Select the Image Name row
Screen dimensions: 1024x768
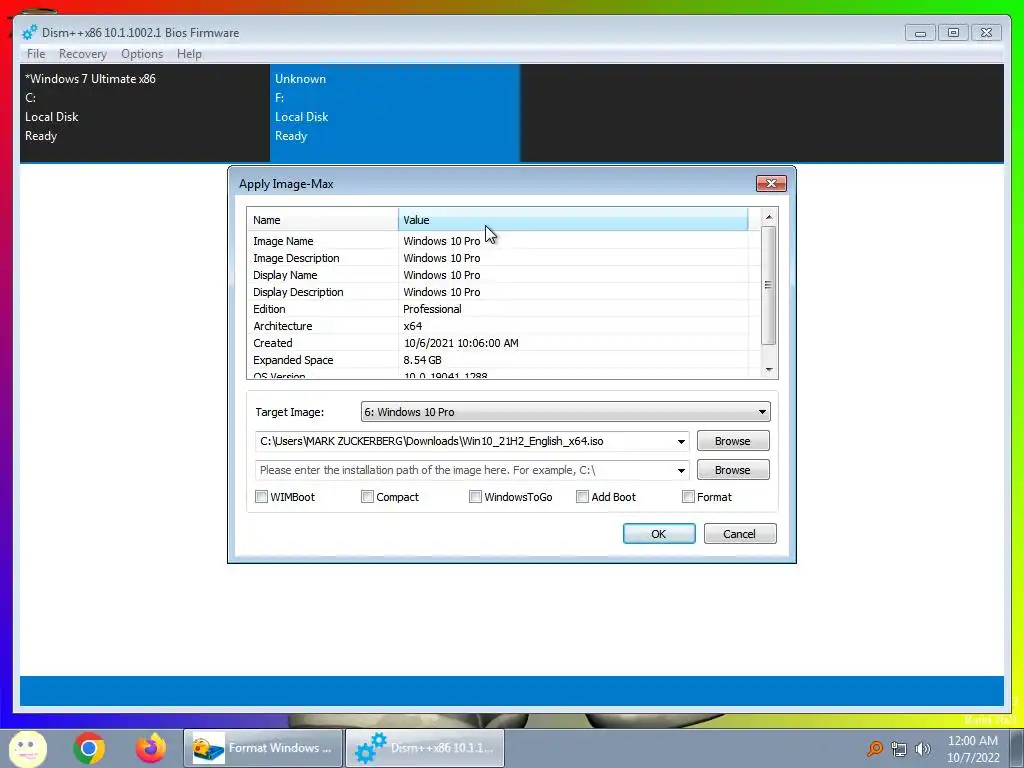coord(503,241)
